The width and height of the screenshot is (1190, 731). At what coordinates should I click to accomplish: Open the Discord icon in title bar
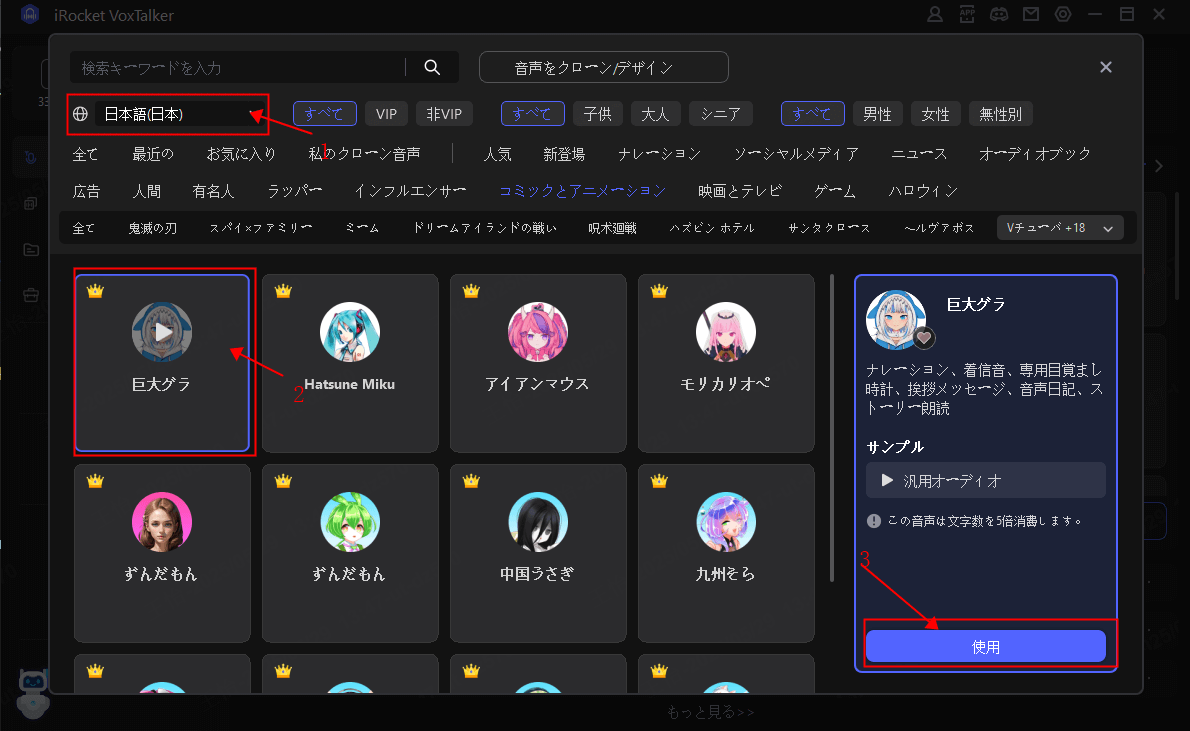point(999,14)
